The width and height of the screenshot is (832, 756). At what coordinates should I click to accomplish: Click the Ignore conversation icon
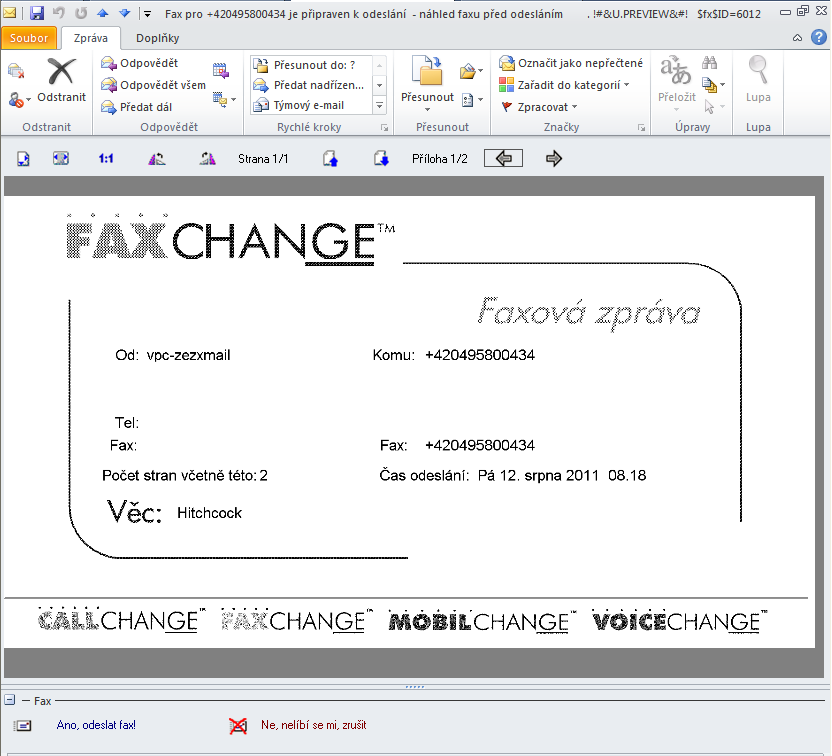(16, 71)
